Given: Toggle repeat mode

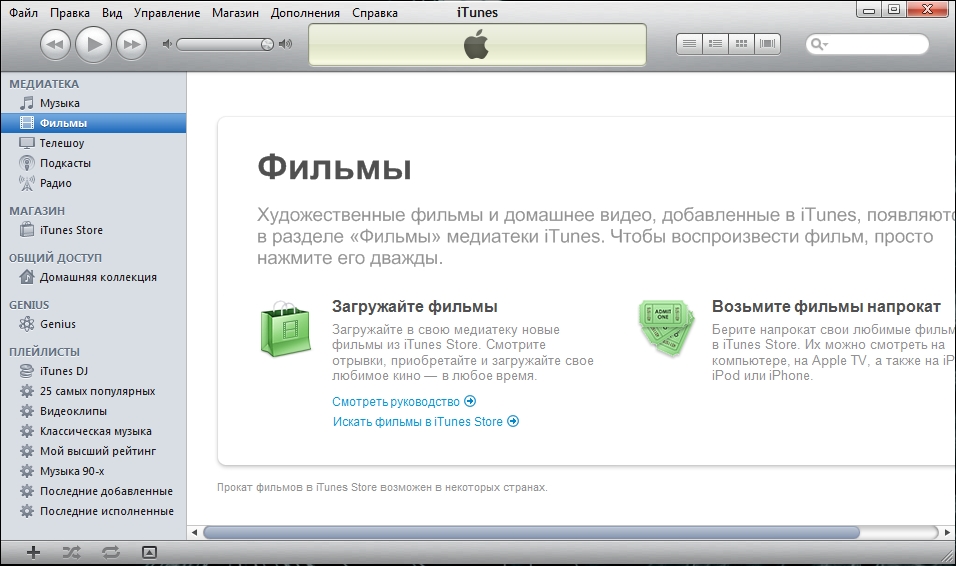Looking at the screenshot, I should (111, 553).
